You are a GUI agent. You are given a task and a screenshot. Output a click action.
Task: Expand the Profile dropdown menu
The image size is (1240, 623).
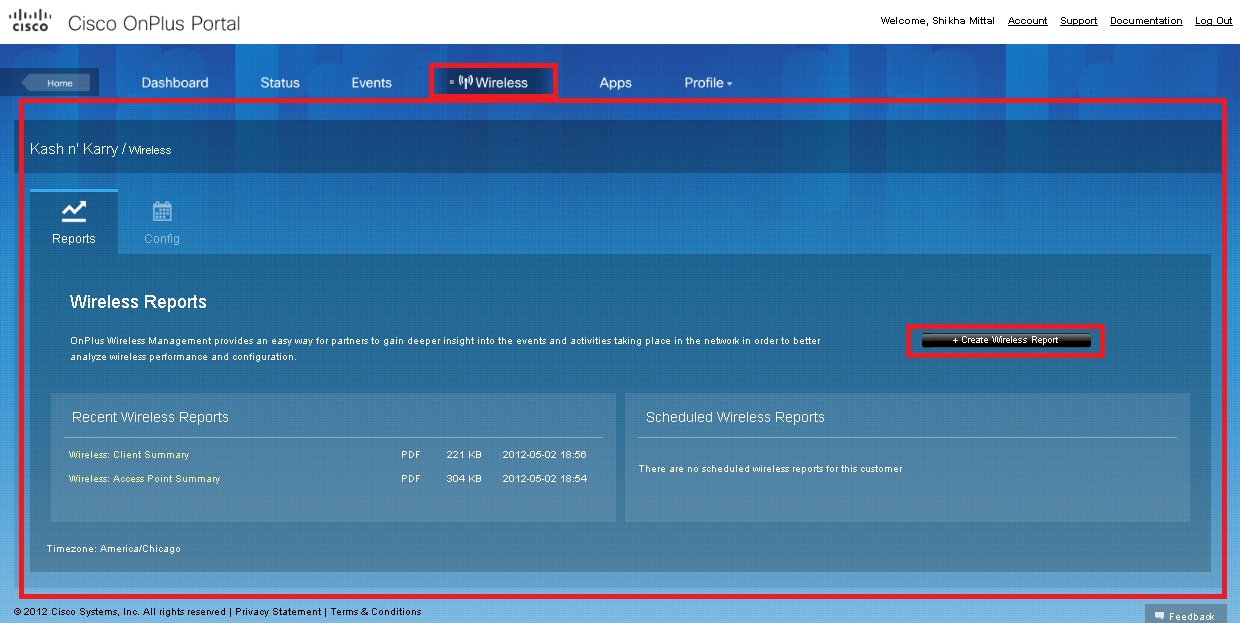pos(708,83)
